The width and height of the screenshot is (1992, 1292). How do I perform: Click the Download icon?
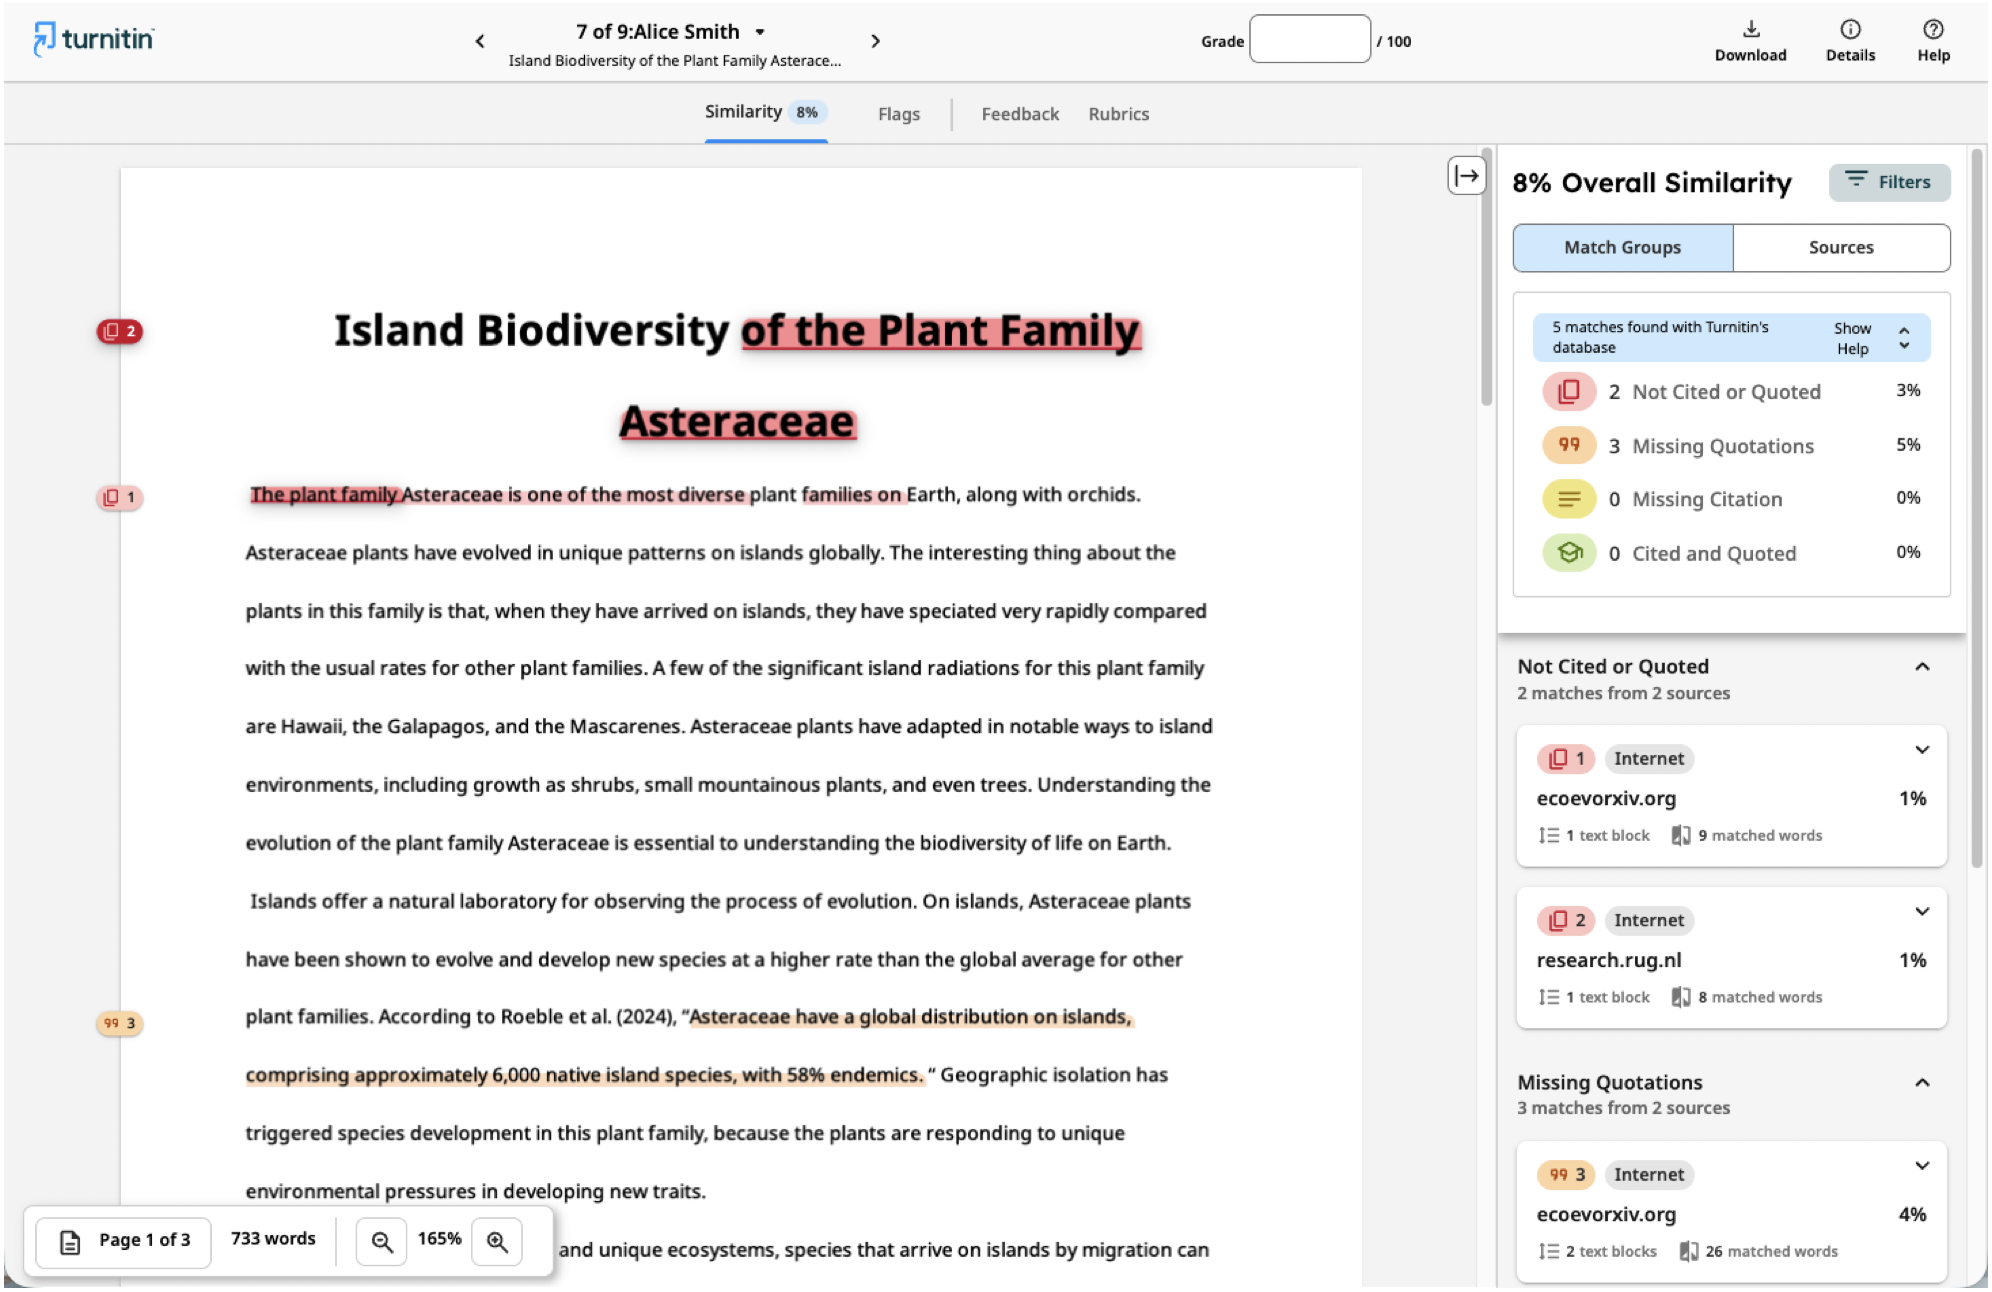click(x=1750, y=29)
